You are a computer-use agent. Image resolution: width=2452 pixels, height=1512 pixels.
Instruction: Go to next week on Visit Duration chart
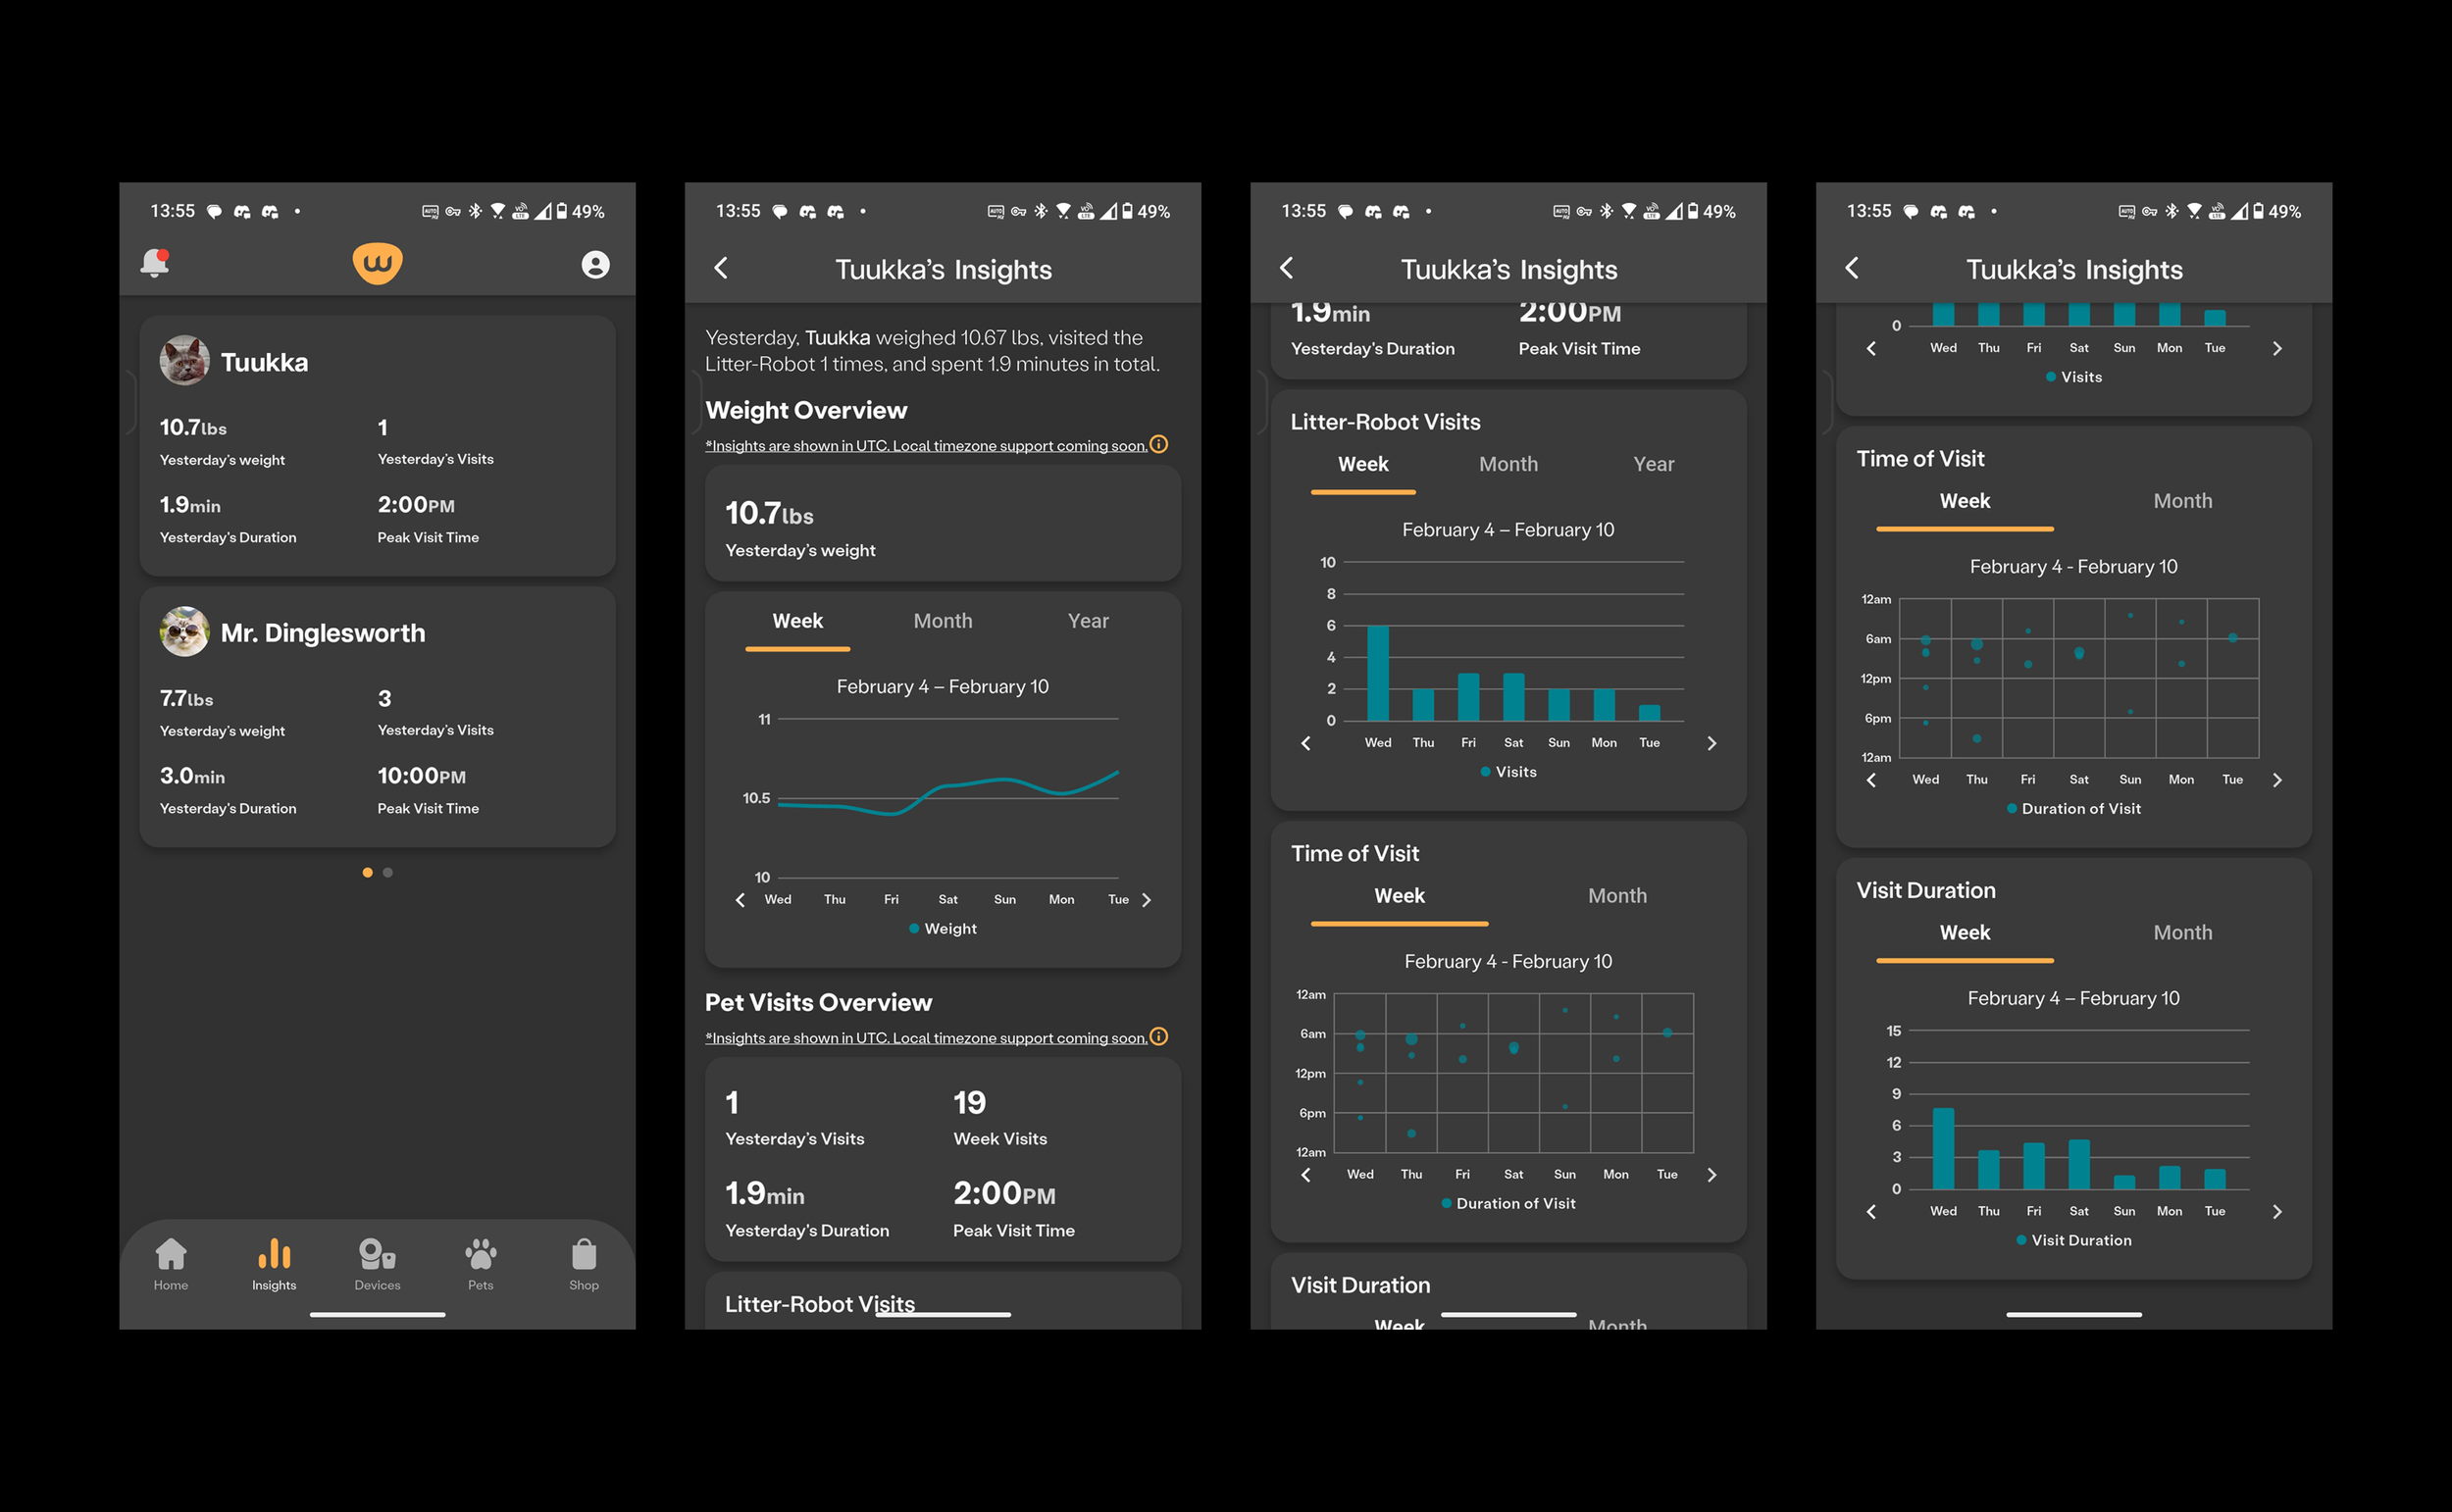point(2277,1212)
